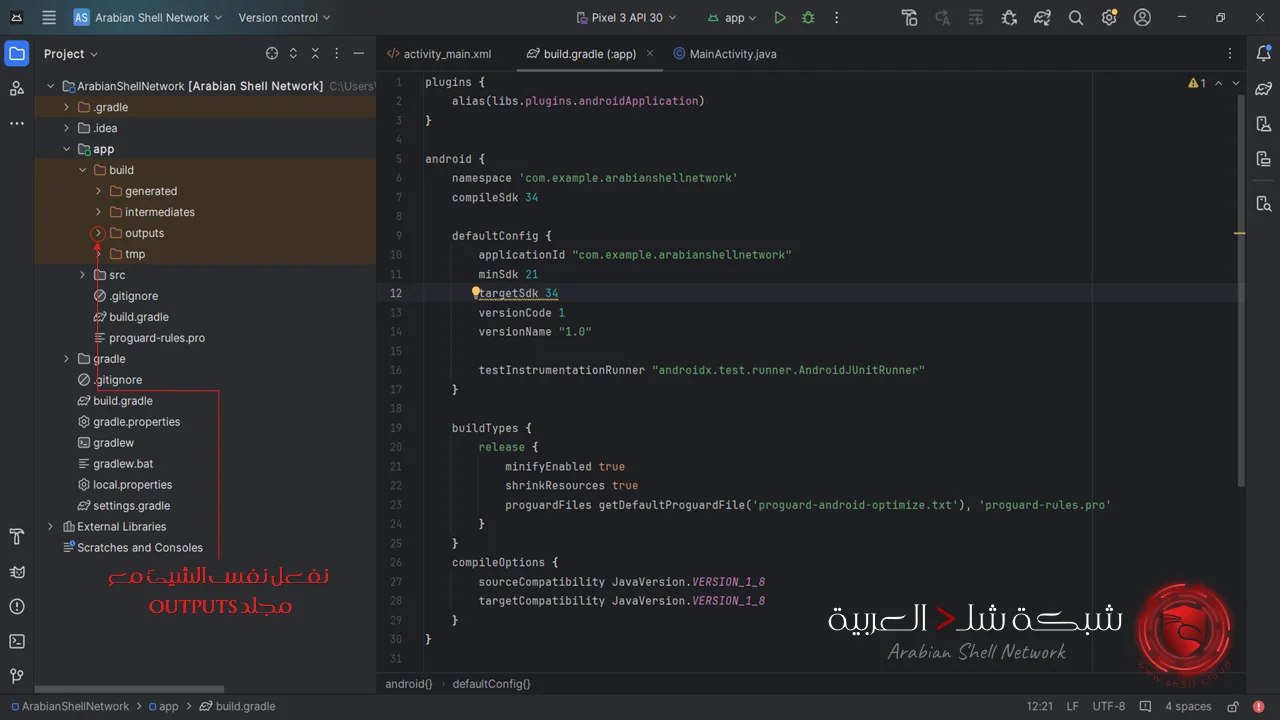1280x720 pixels.
Task: Close the build.gradle (:app) tab
Action: (x=650, y=54)
